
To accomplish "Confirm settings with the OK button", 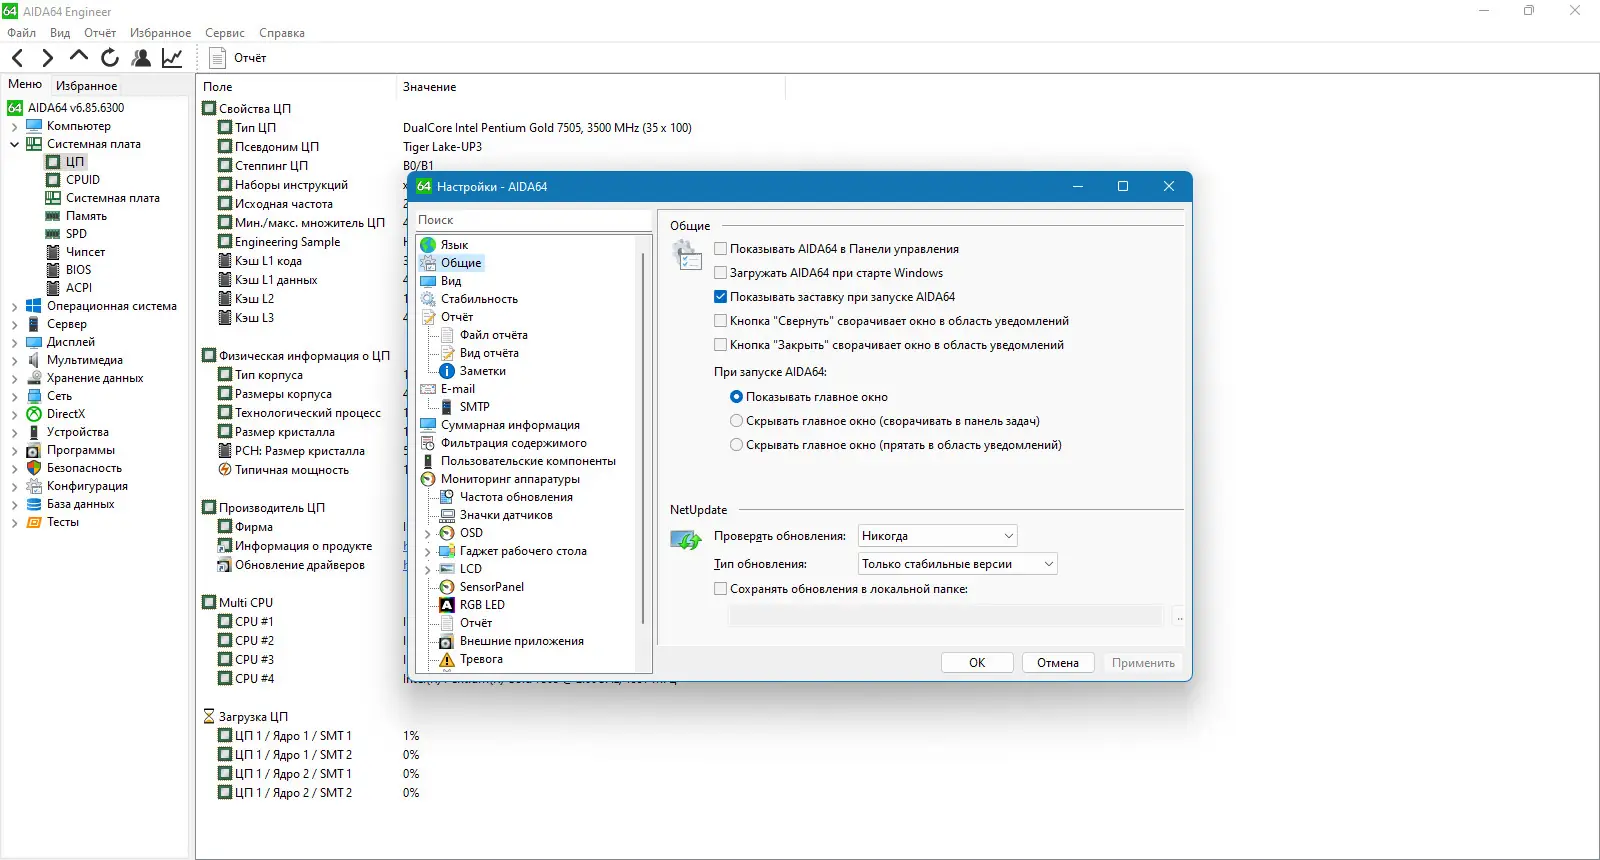I will coord(977,663).
